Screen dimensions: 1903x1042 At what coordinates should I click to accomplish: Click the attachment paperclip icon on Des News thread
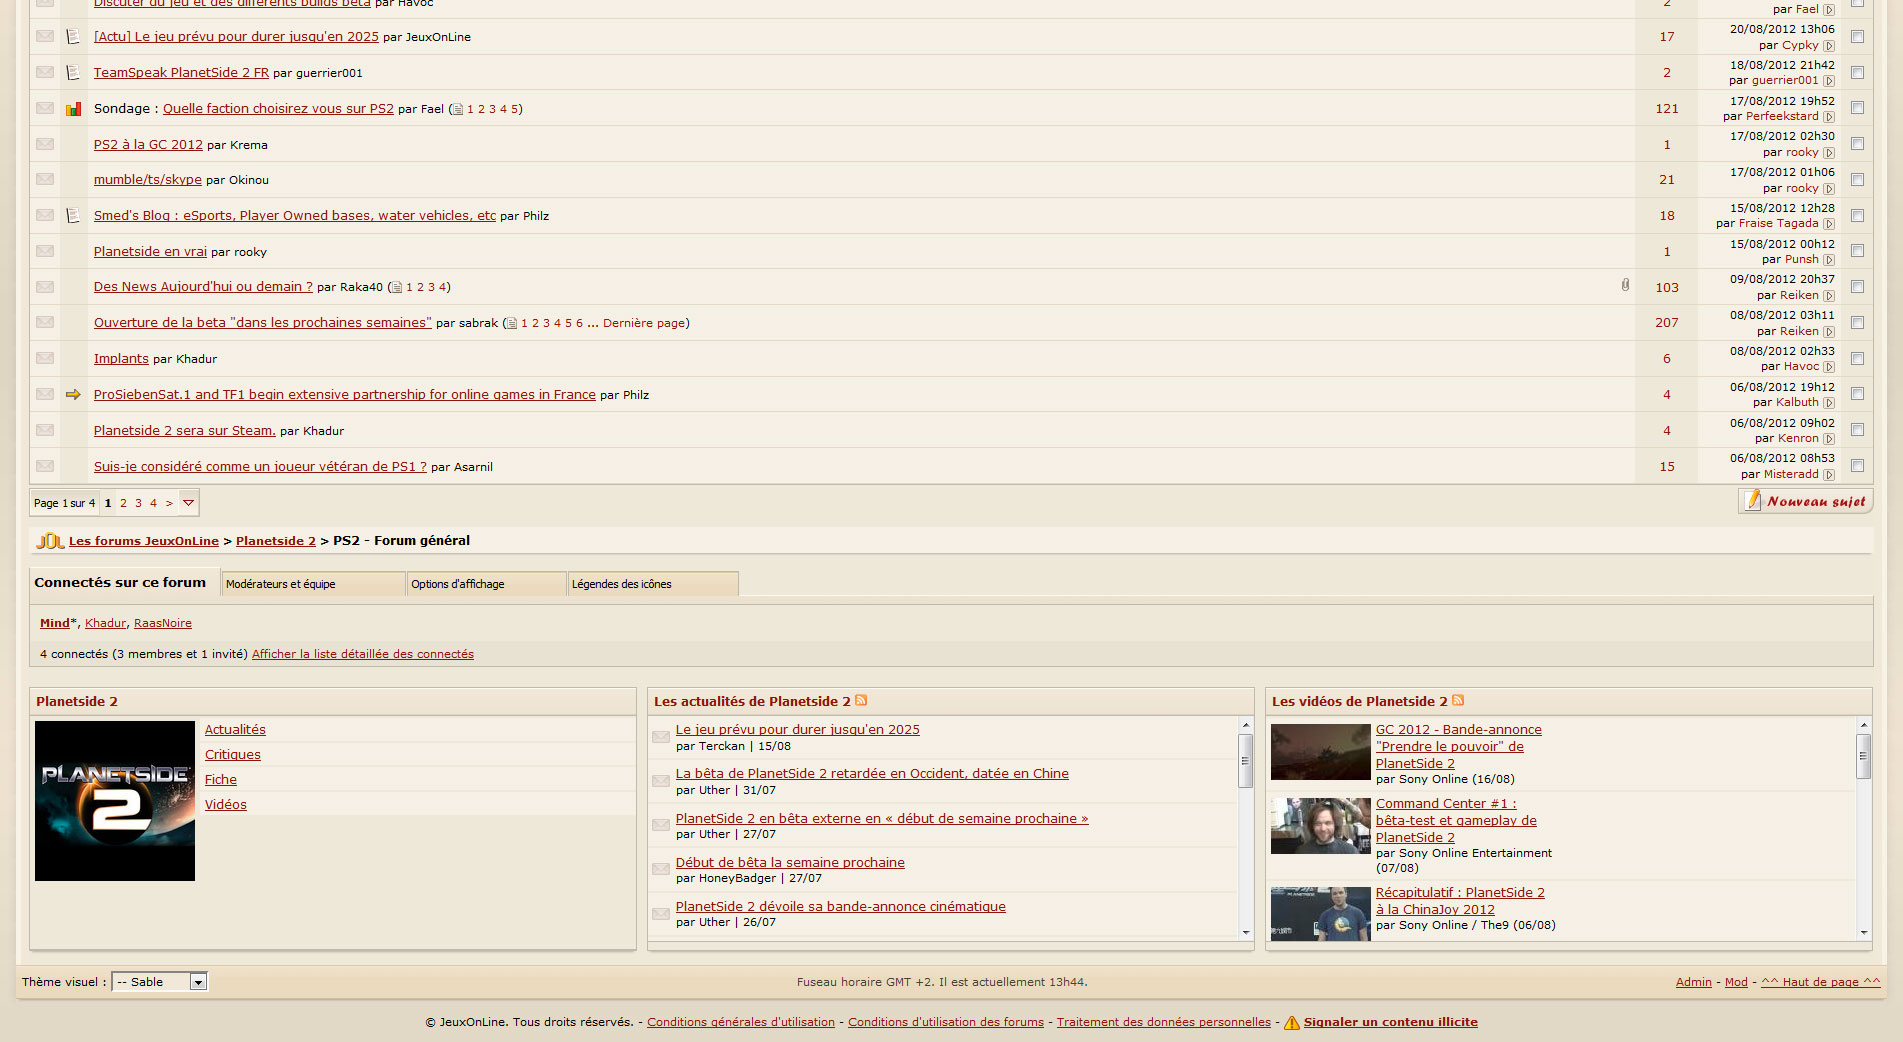click(x=1625, y=285)
